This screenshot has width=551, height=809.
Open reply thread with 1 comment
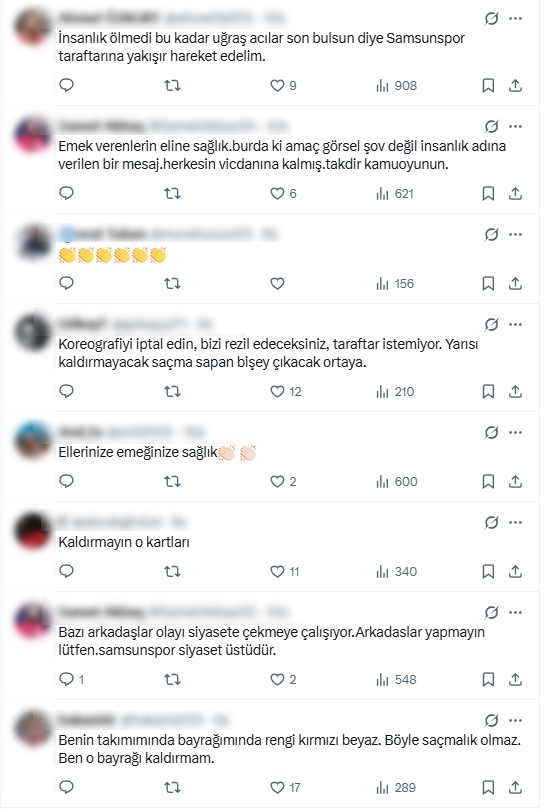tap(72, 679)
